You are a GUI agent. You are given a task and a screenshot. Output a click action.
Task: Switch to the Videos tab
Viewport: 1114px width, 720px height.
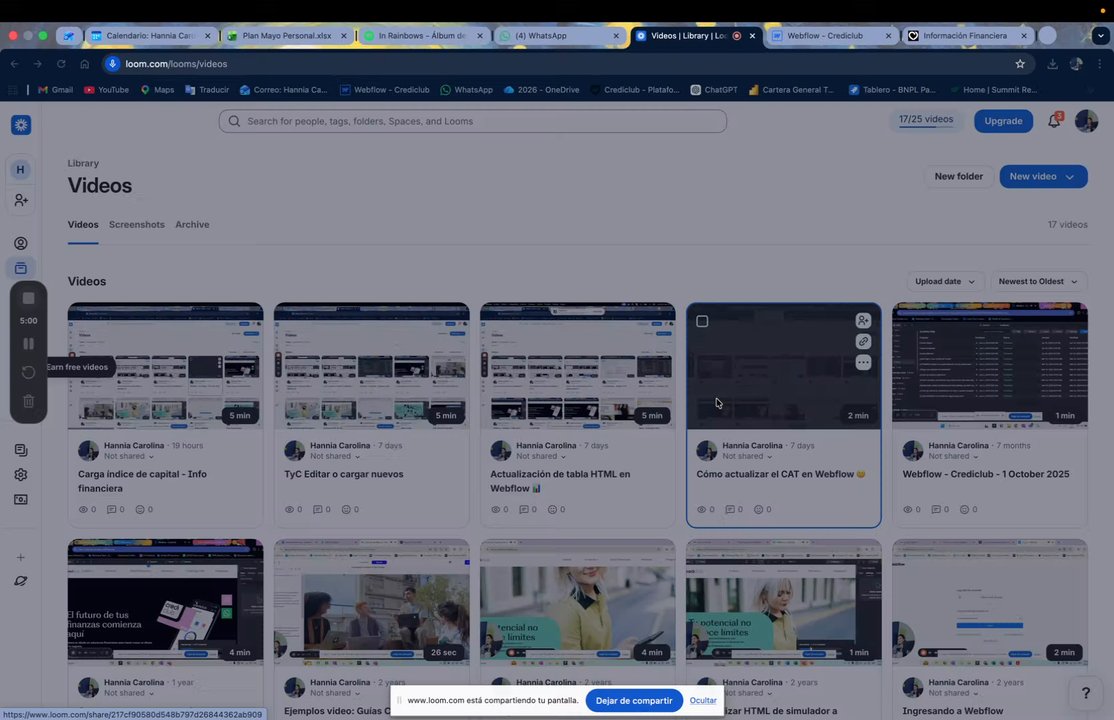(83, 225)
